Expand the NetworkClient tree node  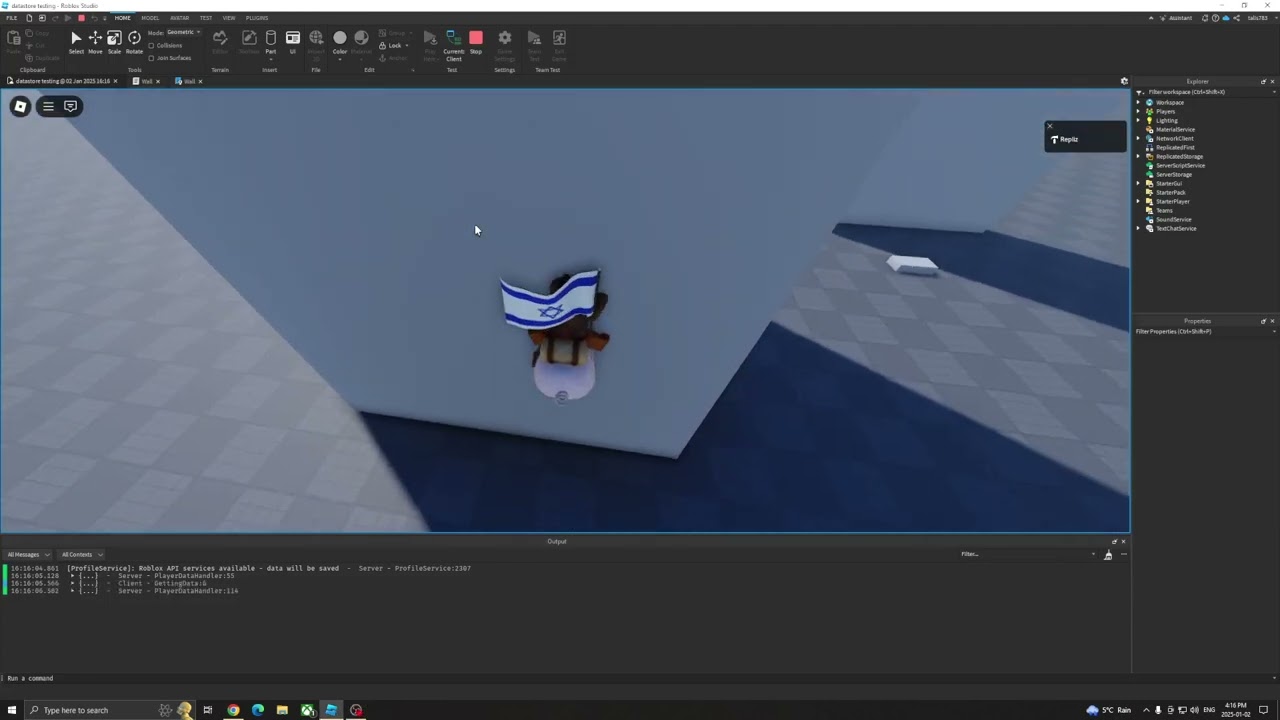coord(1138,138)
